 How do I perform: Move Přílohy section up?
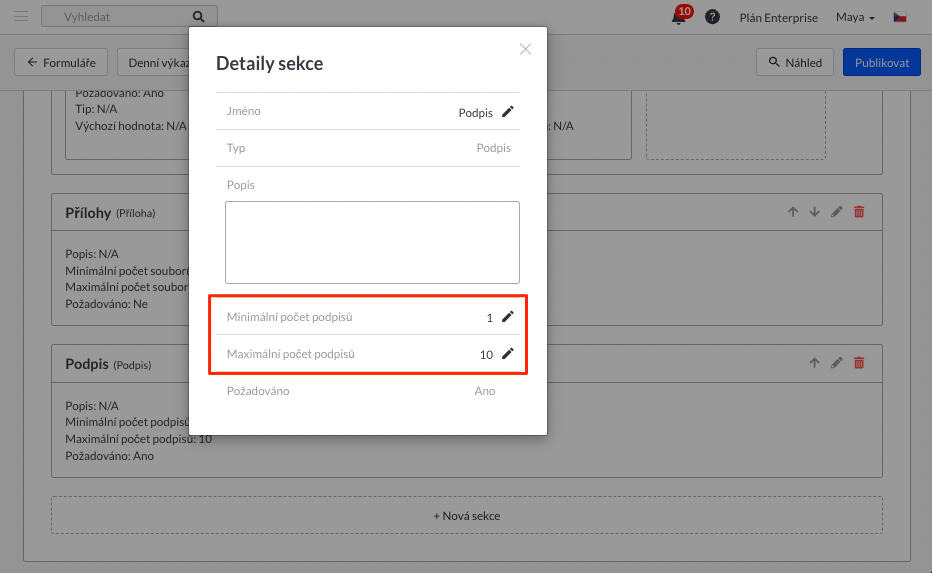(793, 212)
